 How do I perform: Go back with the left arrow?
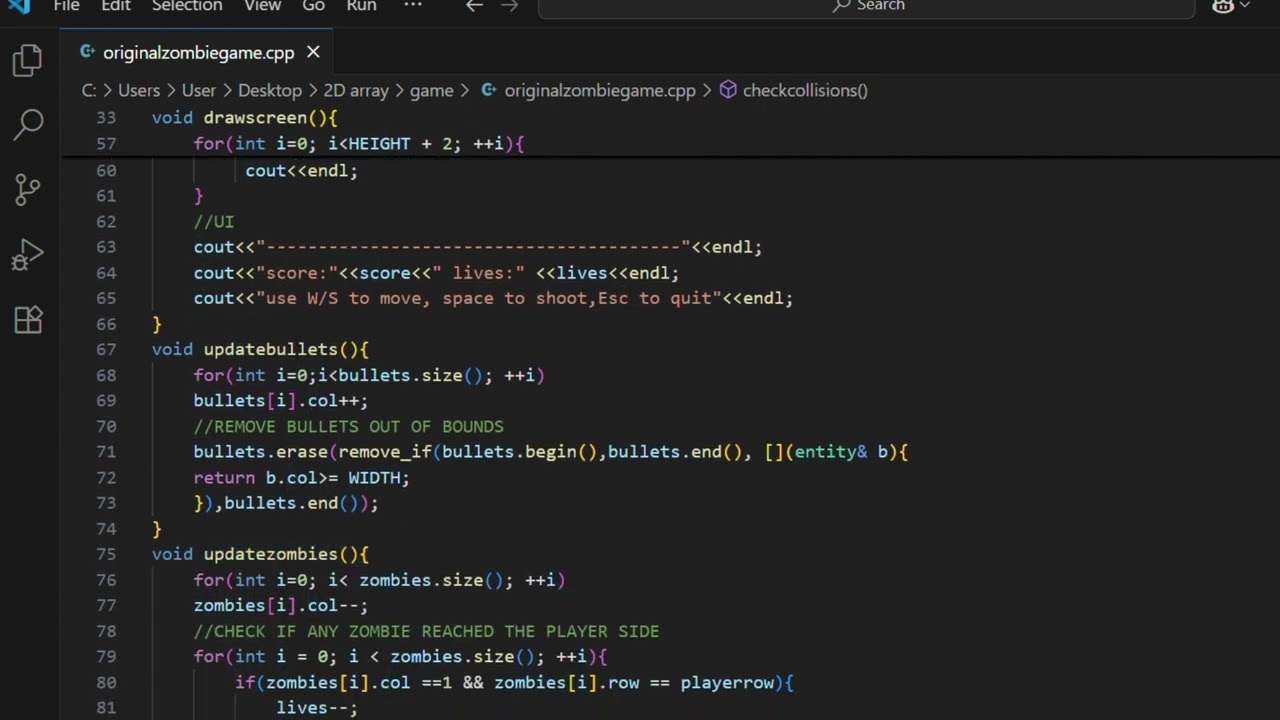[x=475, y=6]
